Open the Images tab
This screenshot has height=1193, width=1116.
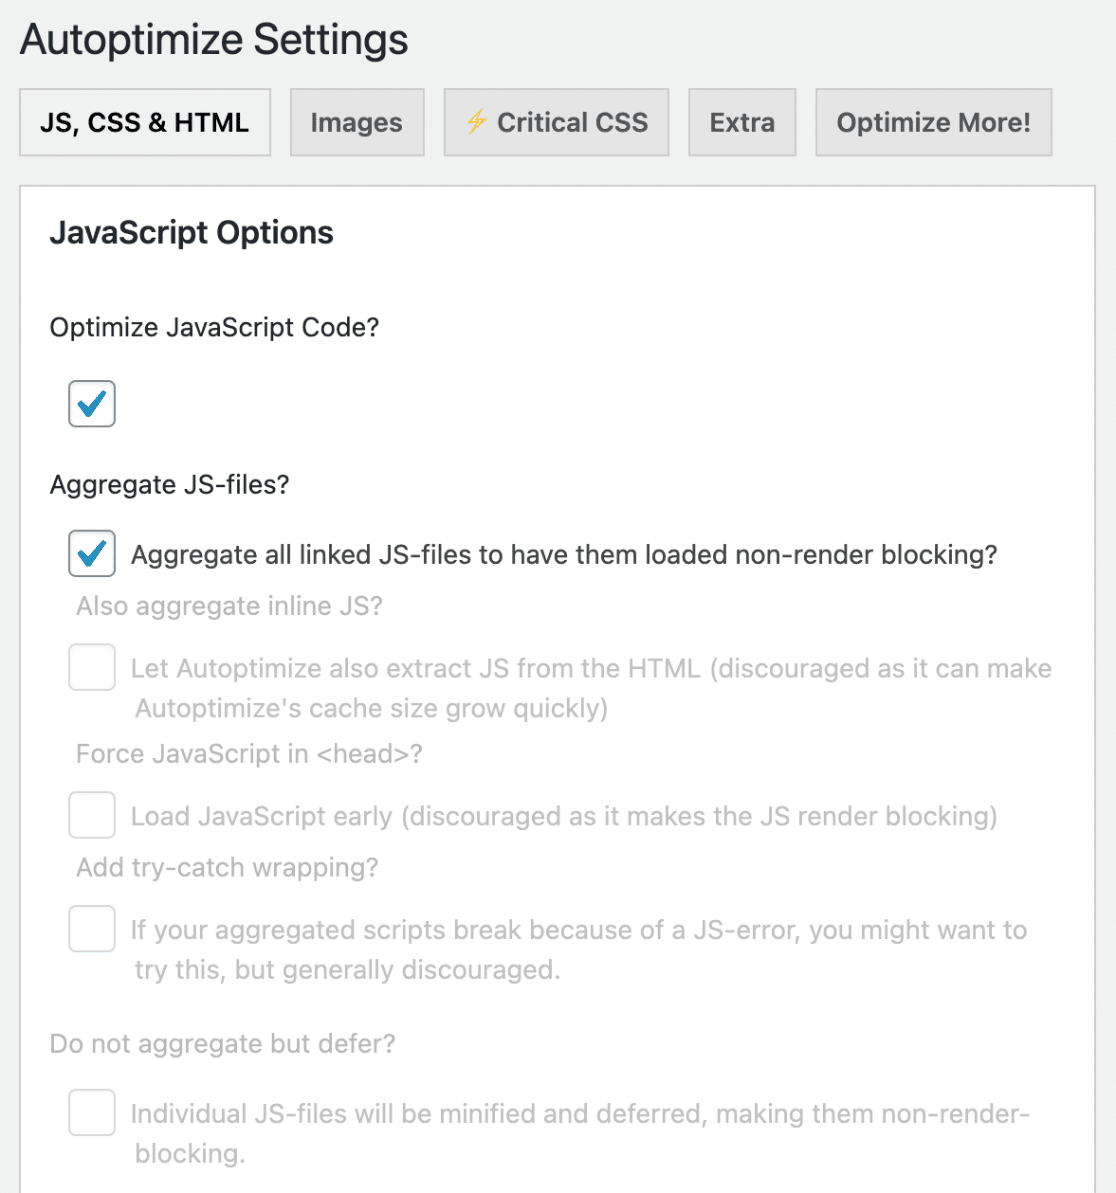click(x=357, y=122)
